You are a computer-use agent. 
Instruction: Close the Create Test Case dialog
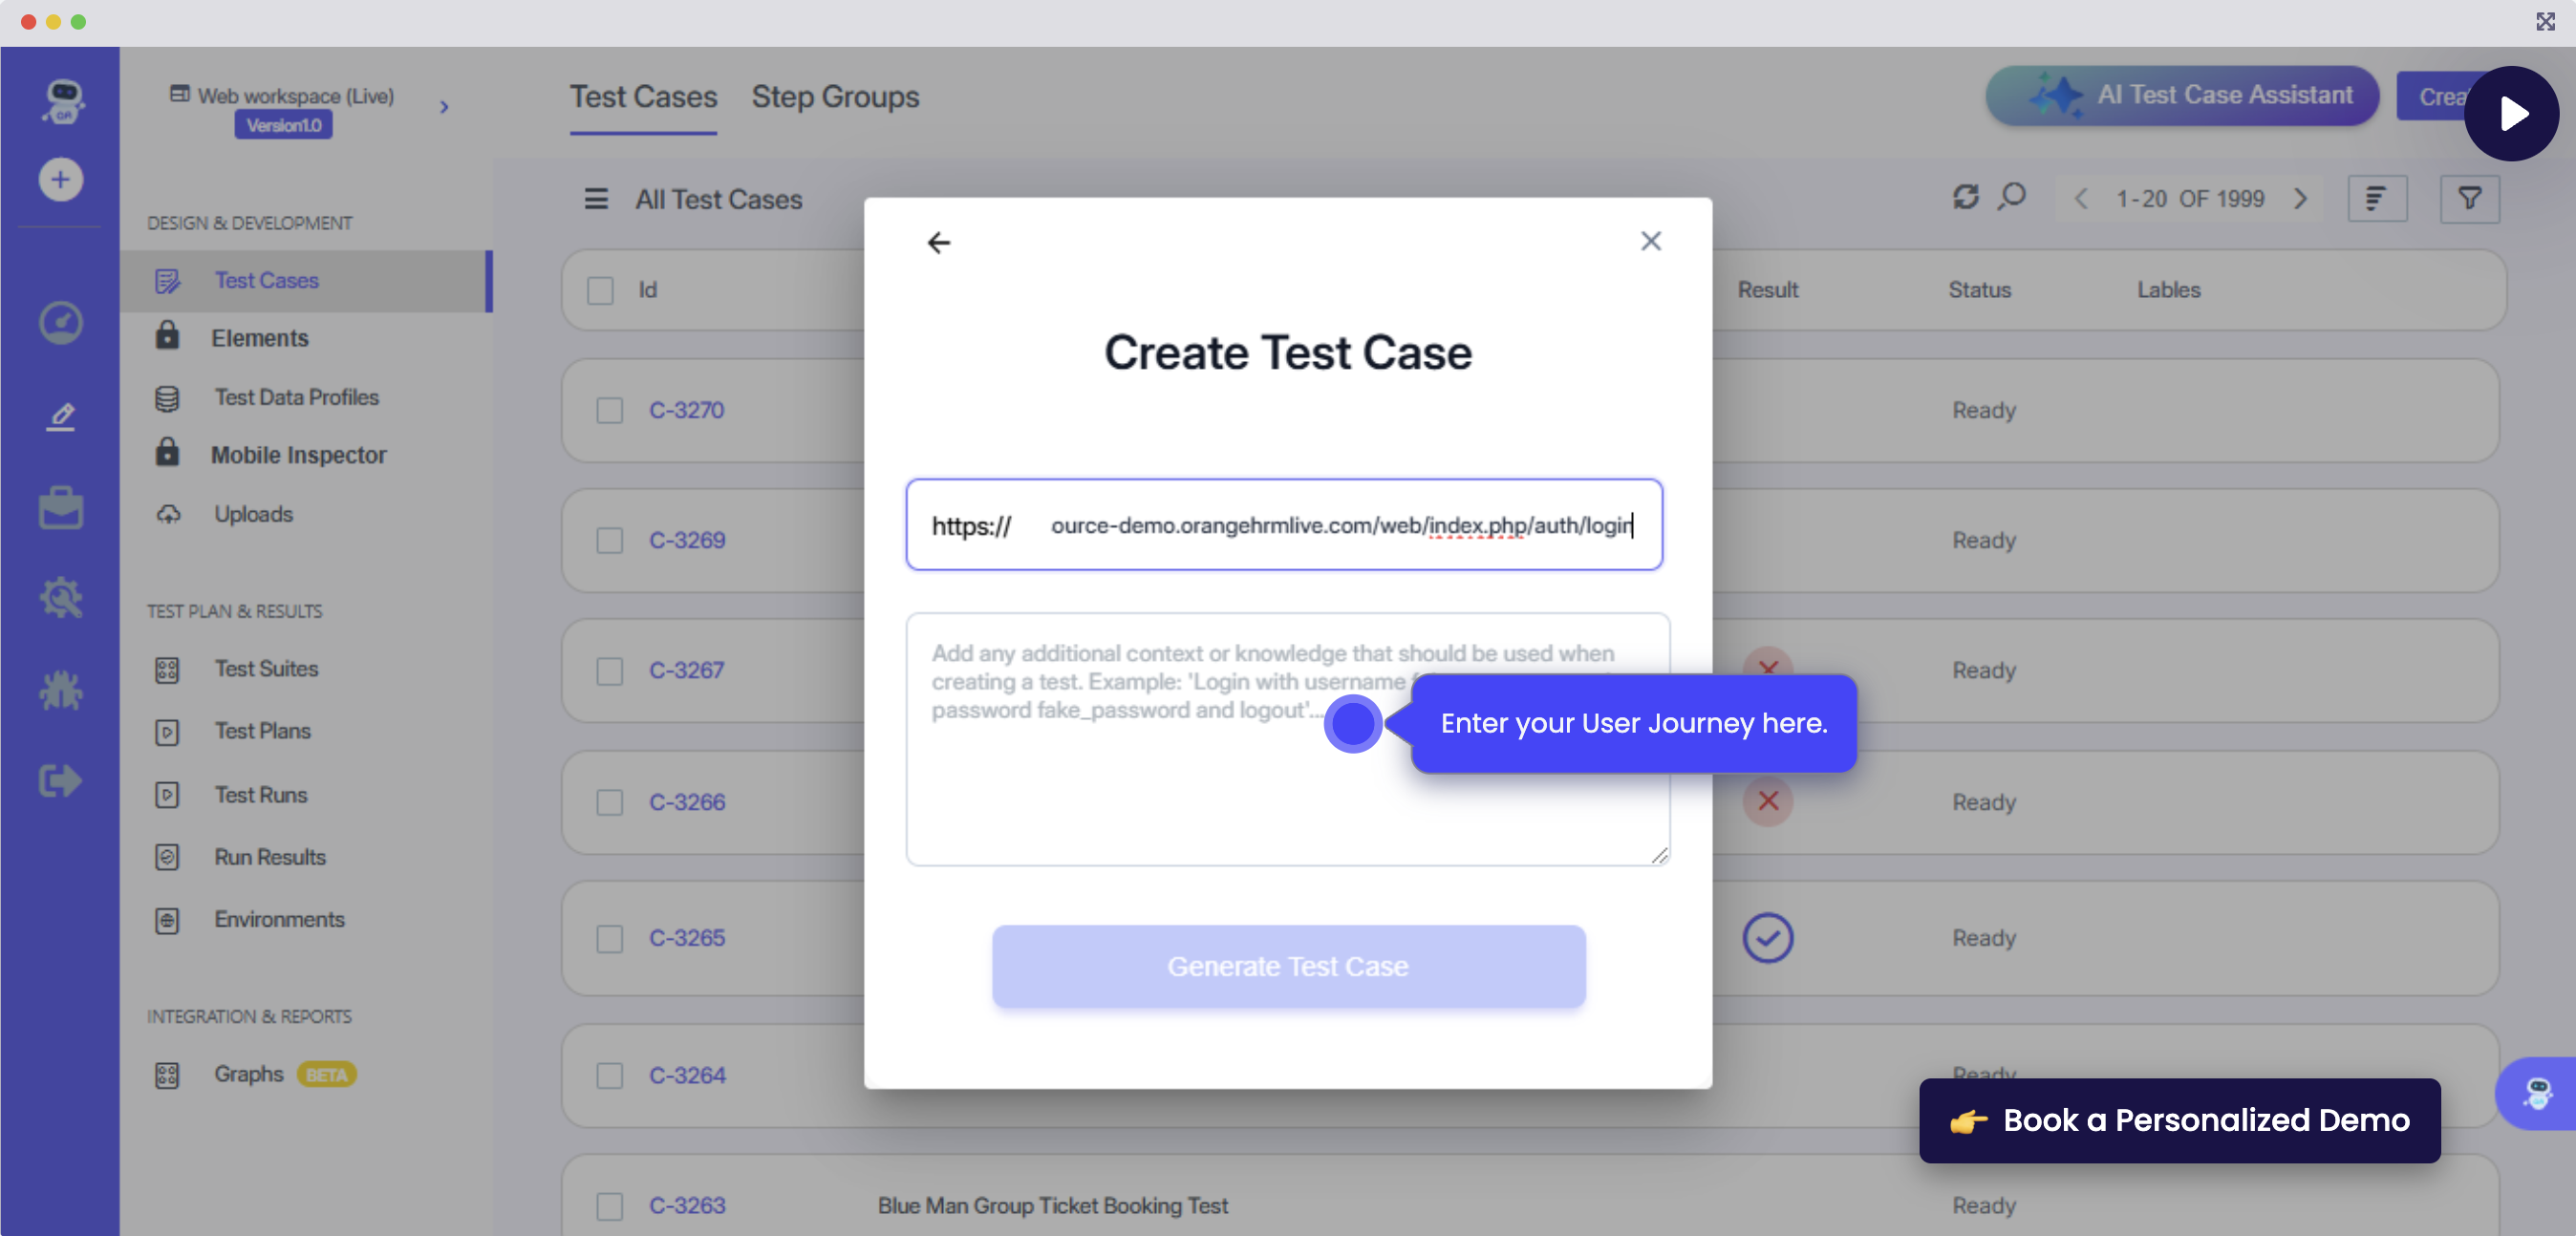[1650, 241]
